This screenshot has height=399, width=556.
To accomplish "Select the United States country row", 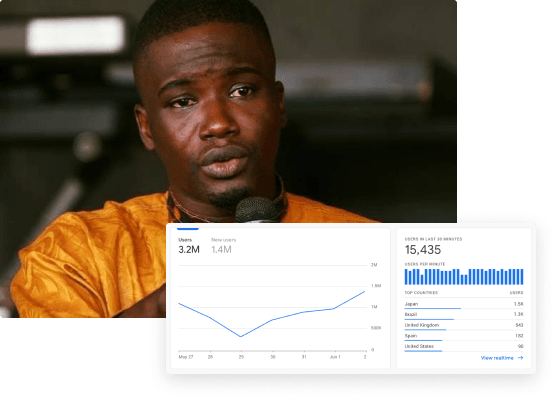I will point(464,347).
